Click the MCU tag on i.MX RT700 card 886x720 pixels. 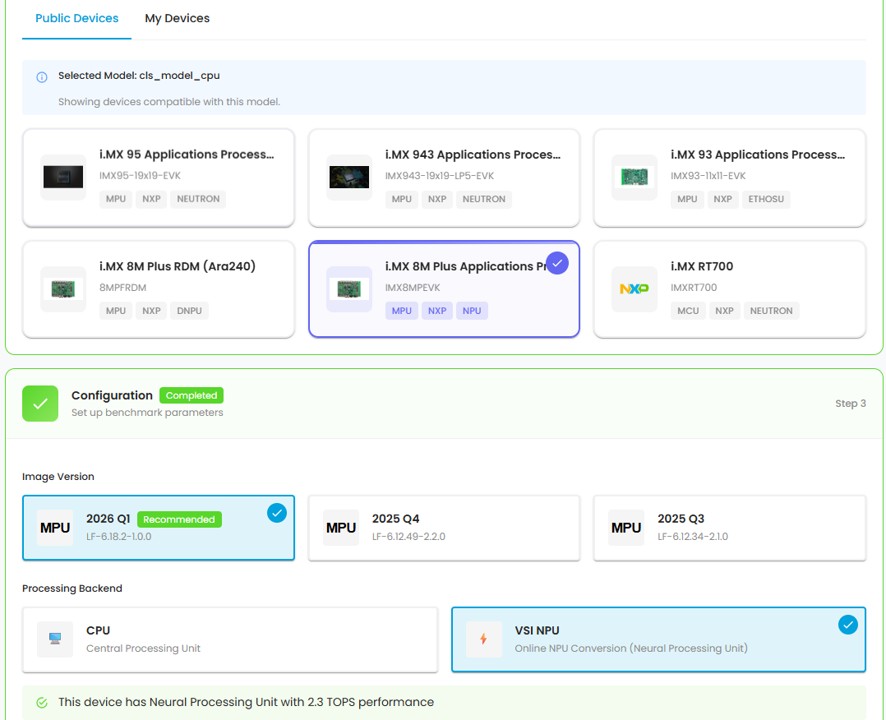point(688,311)
